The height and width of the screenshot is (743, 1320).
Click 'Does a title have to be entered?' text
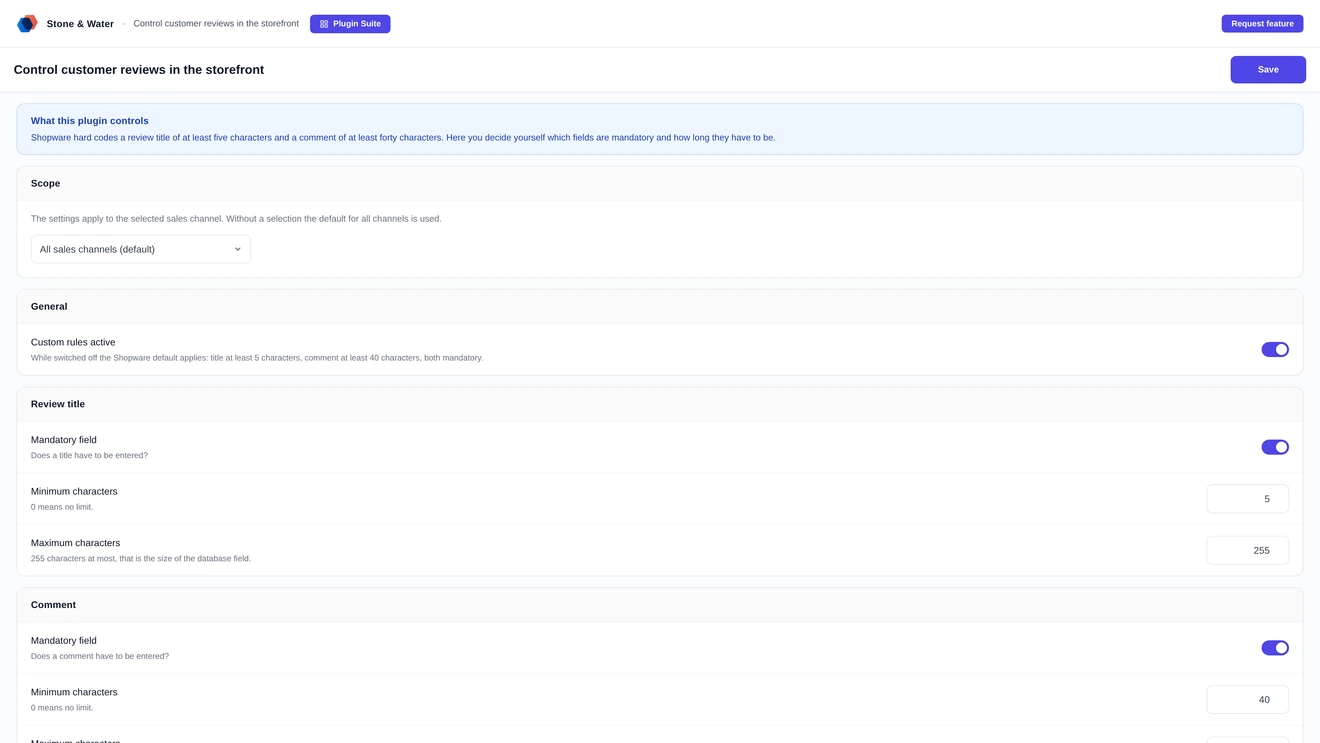pos(89,456)
